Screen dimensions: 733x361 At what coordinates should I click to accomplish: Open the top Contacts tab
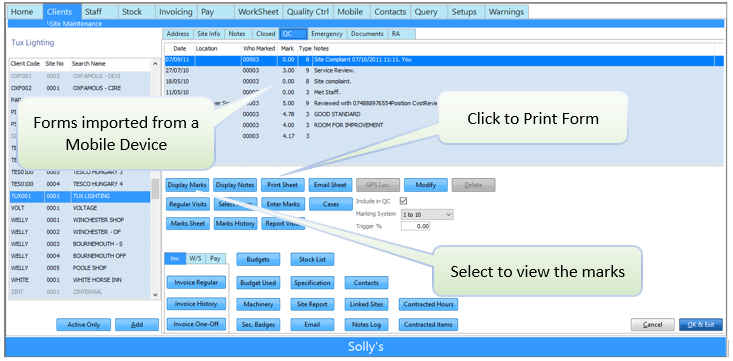pyautogui.click(x=390, y=12)
